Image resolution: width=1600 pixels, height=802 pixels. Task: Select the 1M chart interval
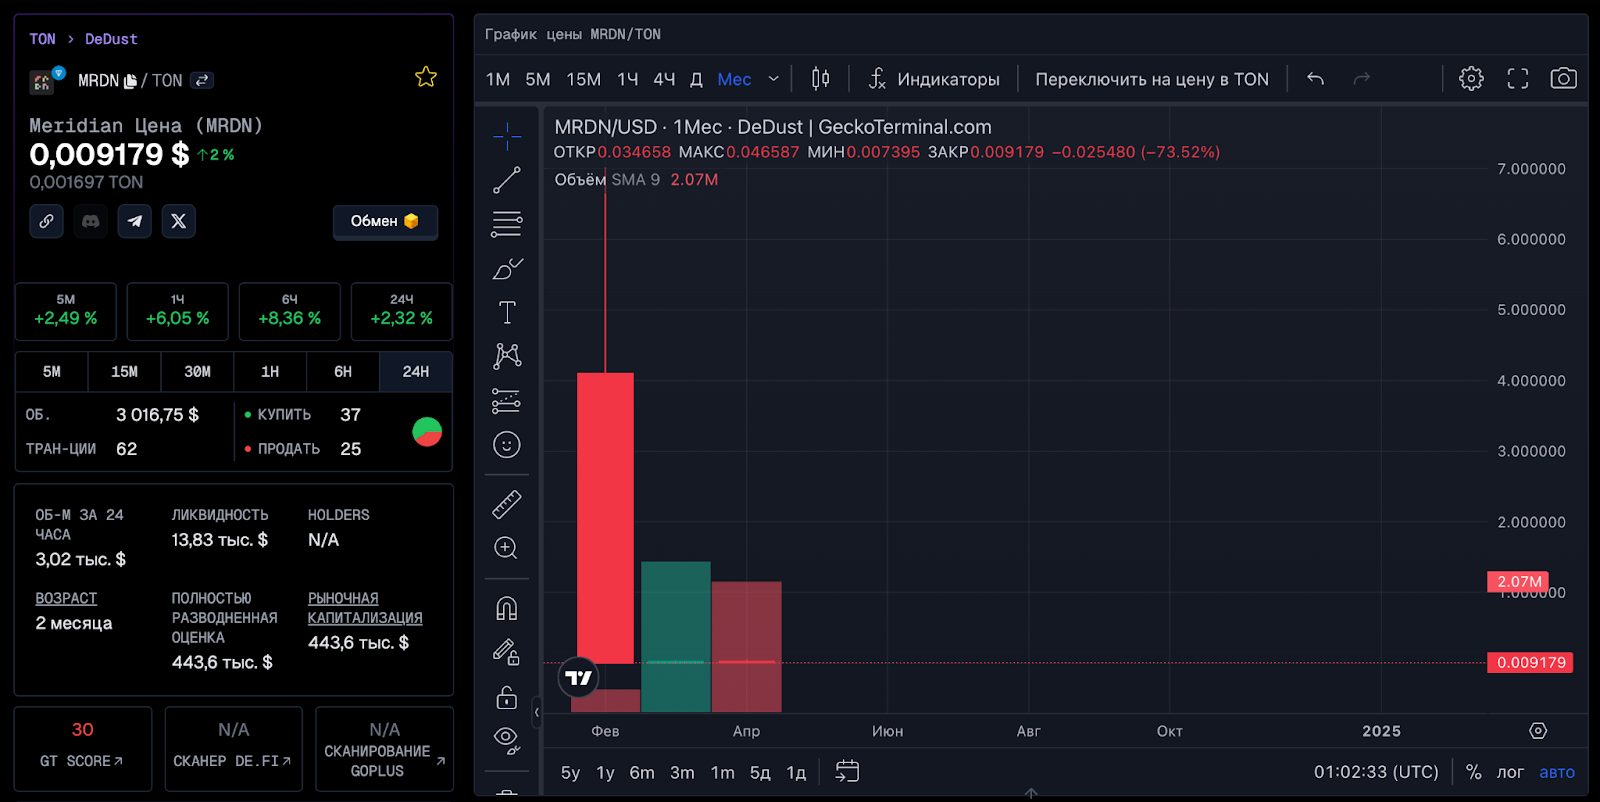click(x=498, y=79)
